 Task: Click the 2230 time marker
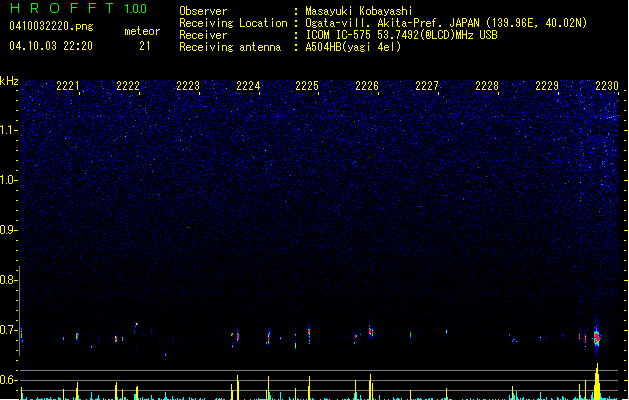[607, 86]
